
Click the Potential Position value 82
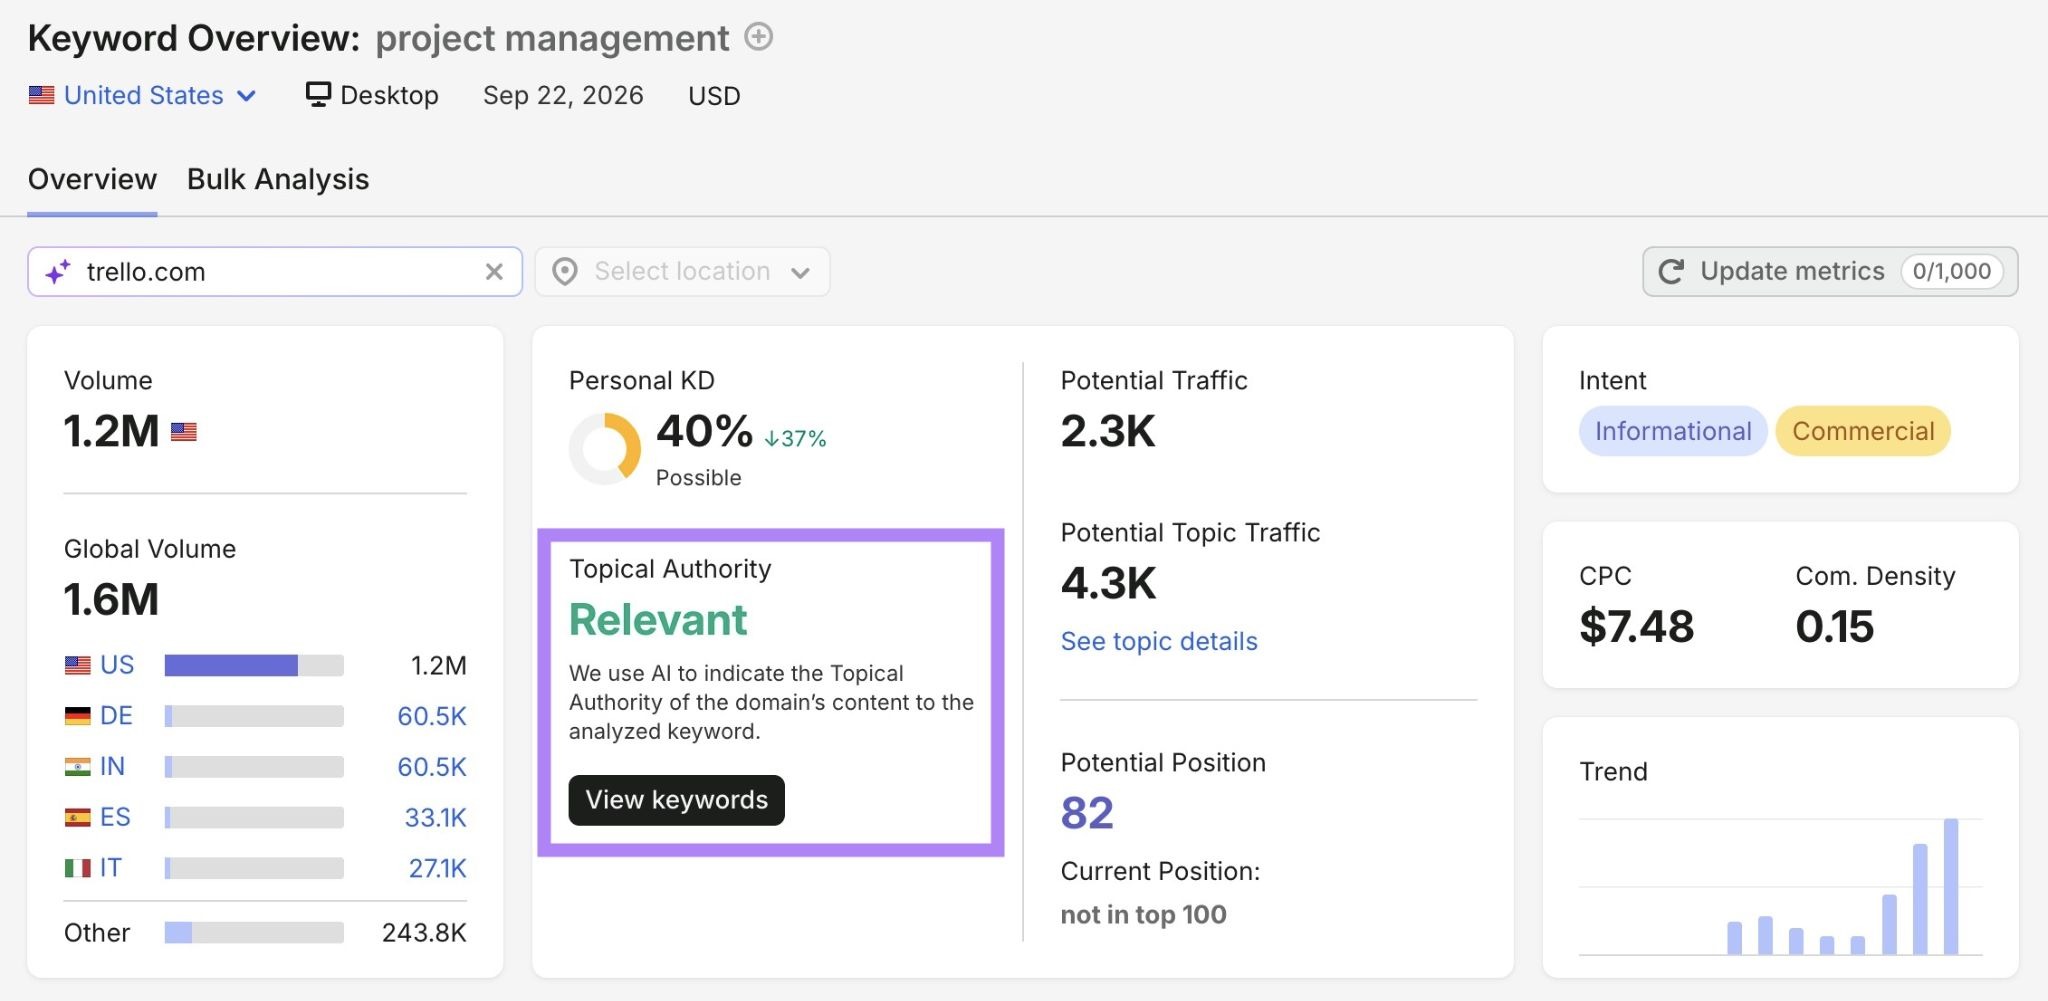(x=1087, y=813)
